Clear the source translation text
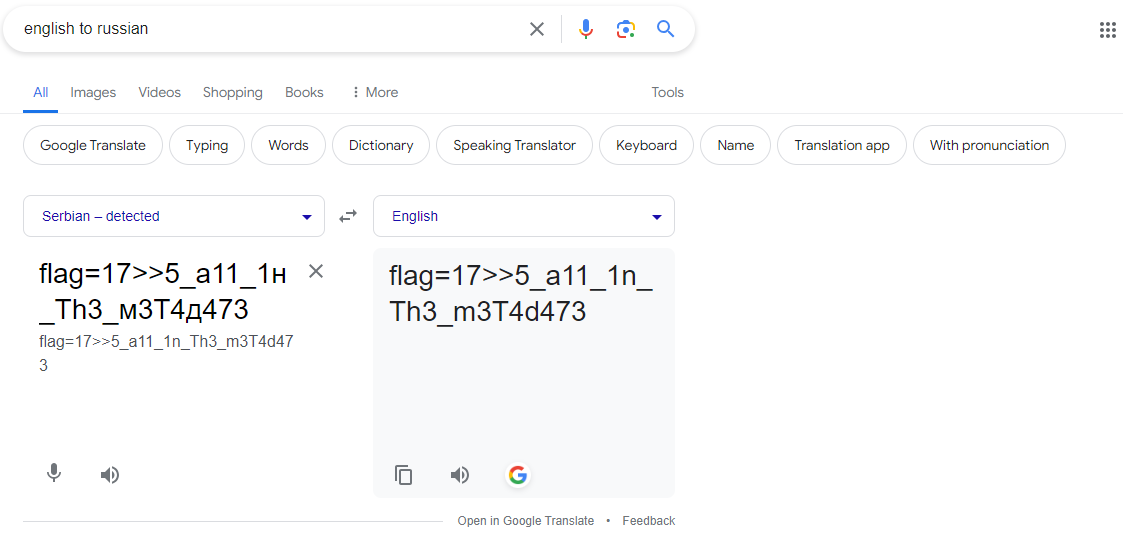Image resolution: width=1123 pixels, height=560 pixels. [x=316, y=271]
